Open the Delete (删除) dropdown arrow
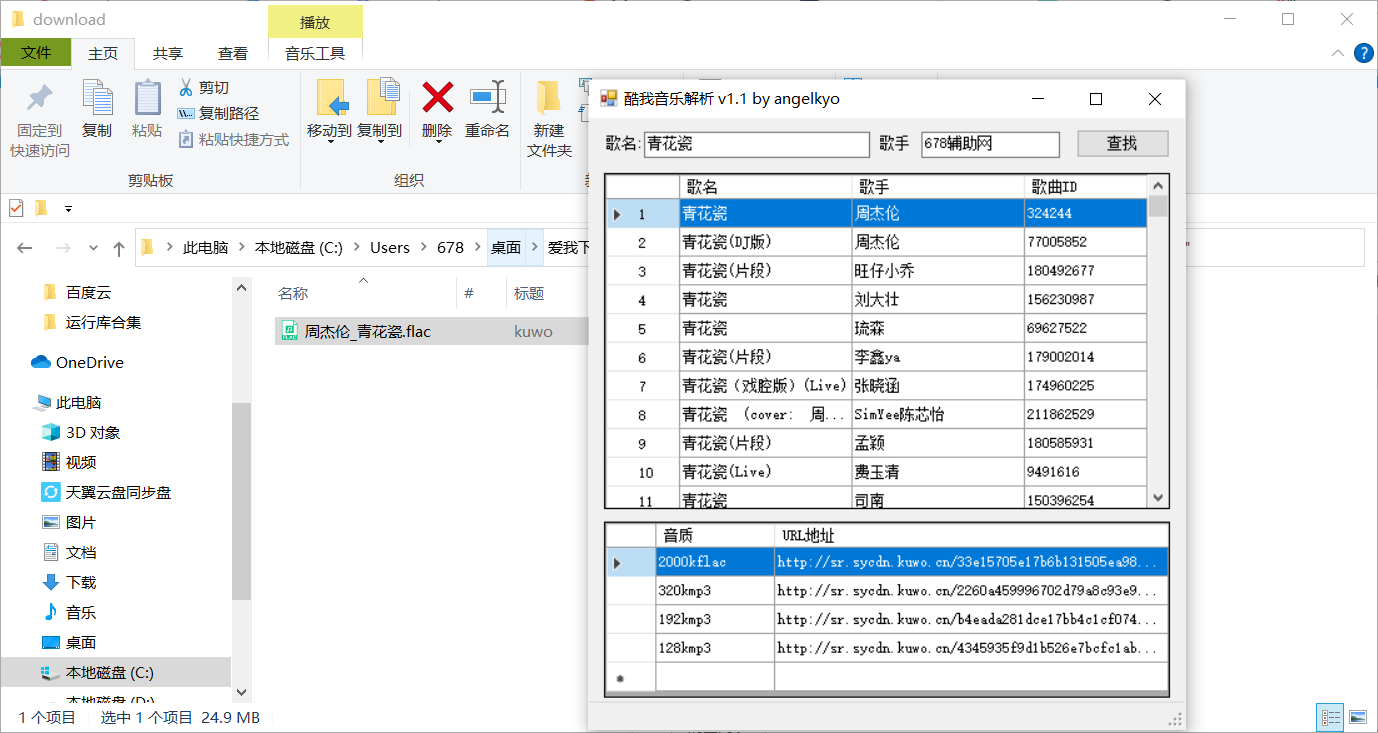The width and height of the screenshot is (1378, 733). (x=437, y=142)
